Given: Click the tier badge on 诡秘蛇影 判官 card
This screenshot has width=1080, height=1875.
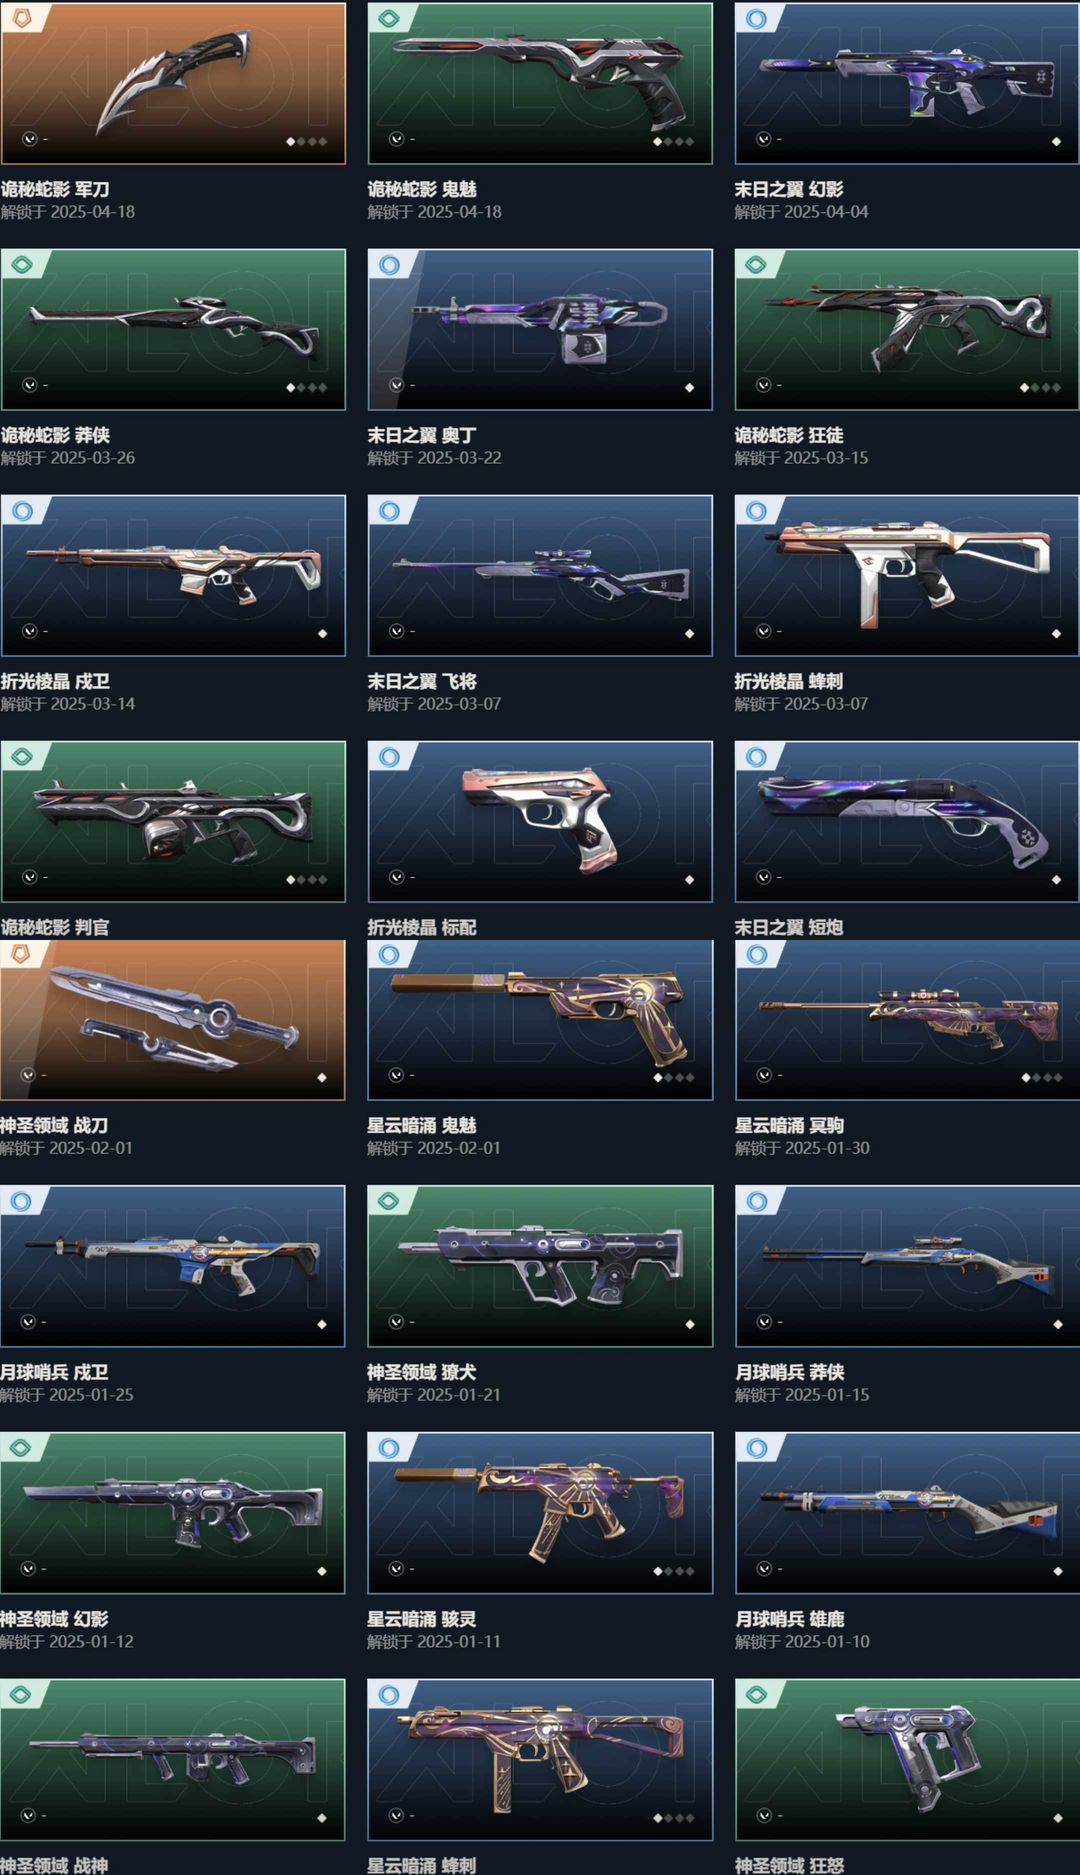Looking at the screenshot, I should 21,757.
